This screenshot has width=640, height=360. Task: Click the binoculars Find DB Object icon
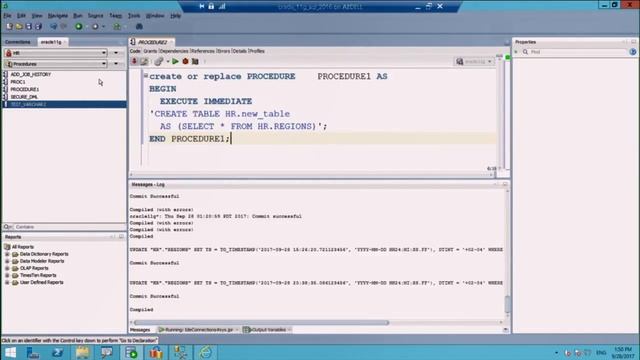tap(139, 27)
